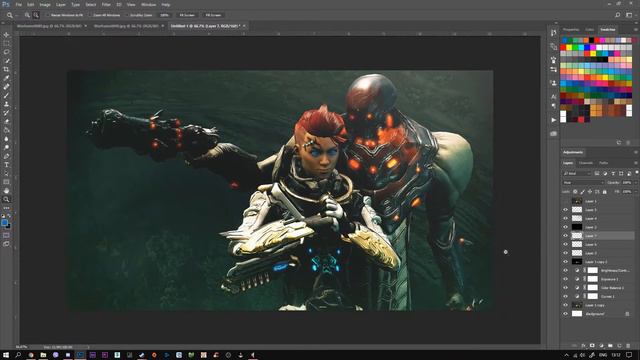Click the Delete layer trash icon
The image size is (640, 360).
[x=628, y=345]
